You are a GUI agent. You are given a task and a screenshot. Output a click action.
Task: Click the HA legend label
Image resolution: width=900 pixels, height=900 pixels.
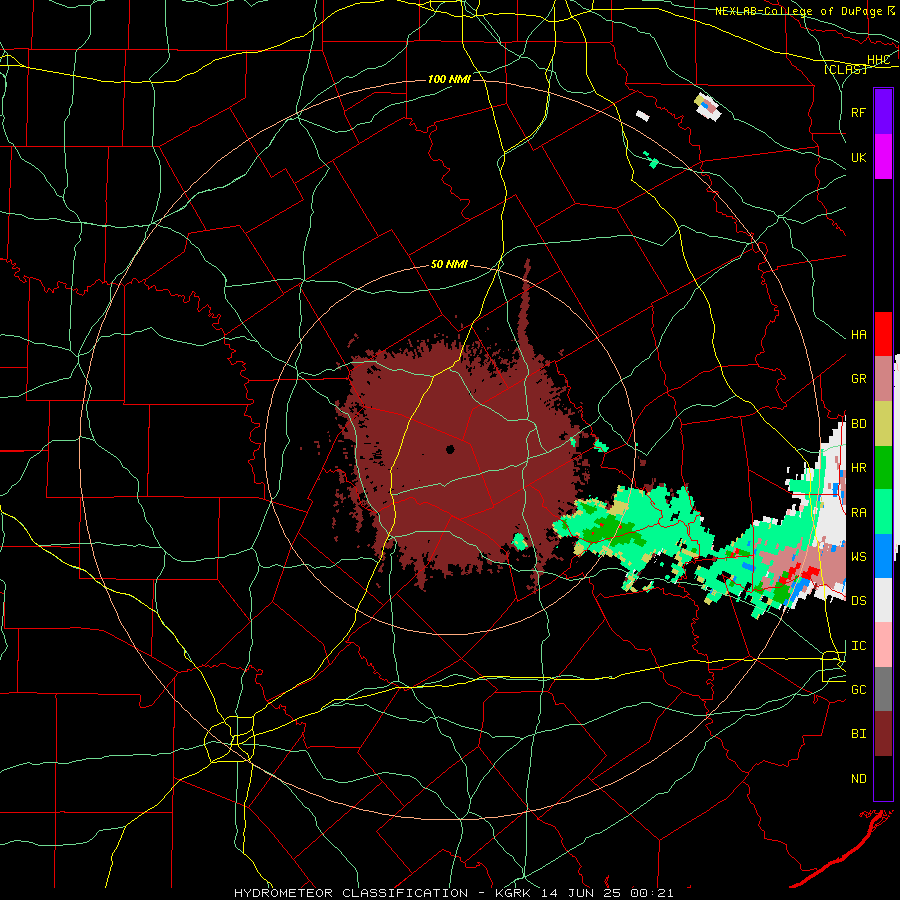pos(858,335)
